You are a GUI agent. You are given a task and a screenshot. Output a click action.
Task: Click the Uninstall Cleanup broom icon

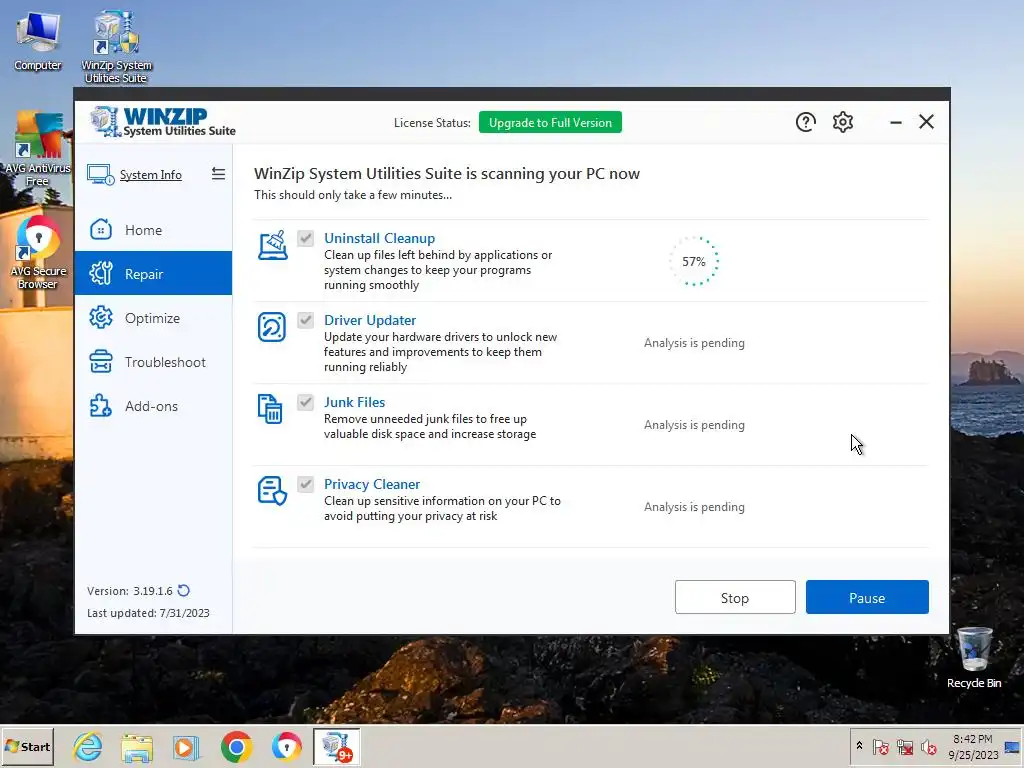[x=272, y=245]
